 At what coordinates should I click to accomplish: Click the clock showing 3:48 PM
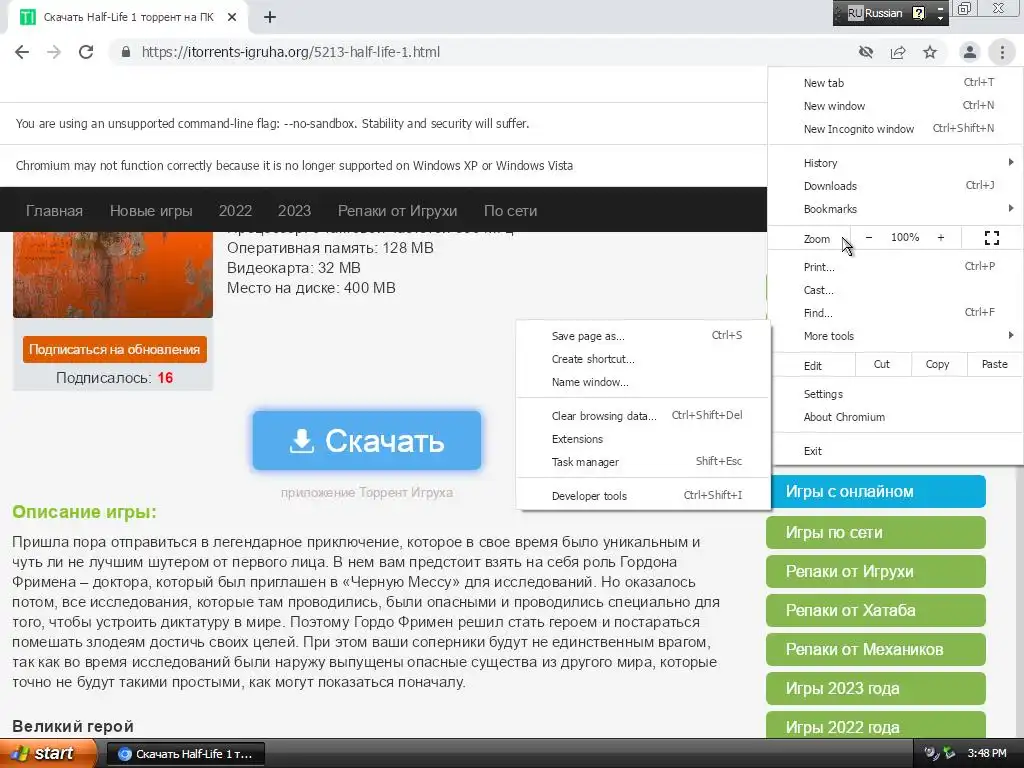[987, 753]
